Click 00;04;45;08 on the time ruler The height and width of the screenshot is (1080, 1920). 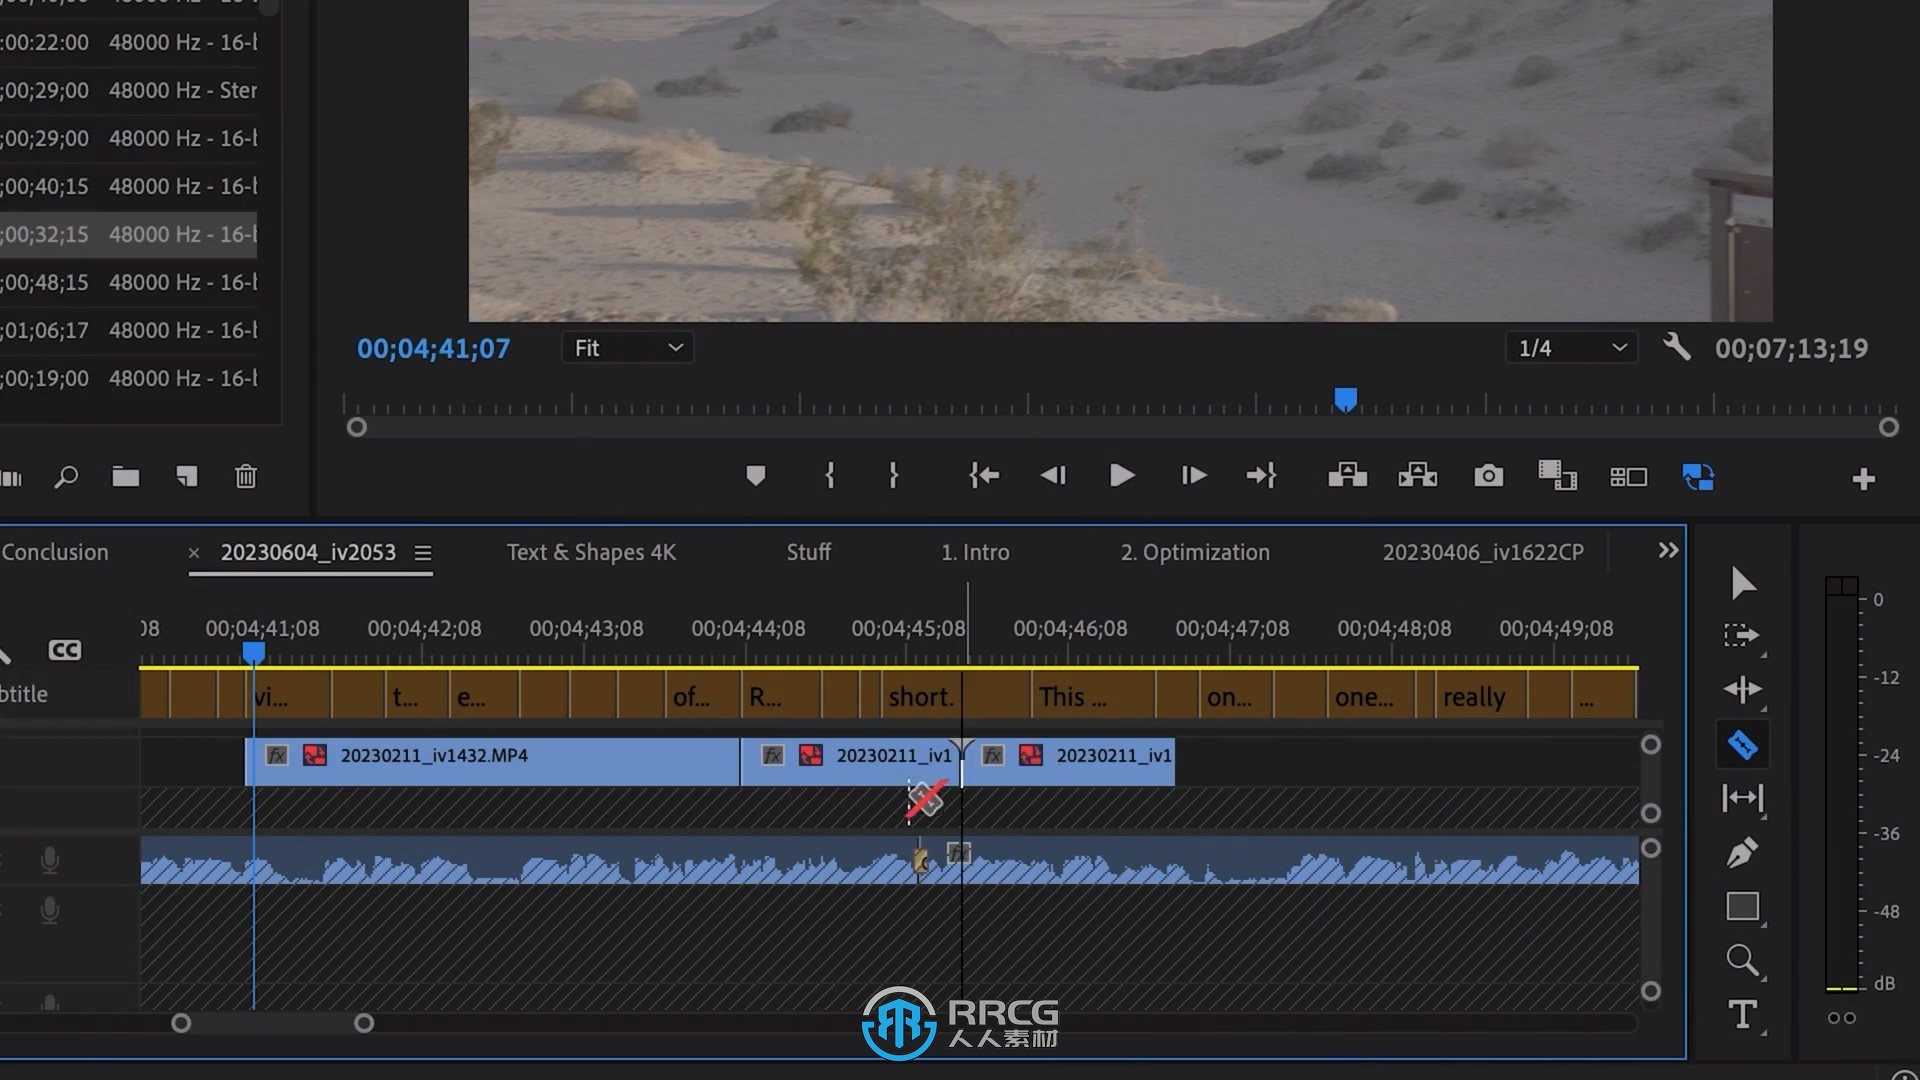(908, 628)
